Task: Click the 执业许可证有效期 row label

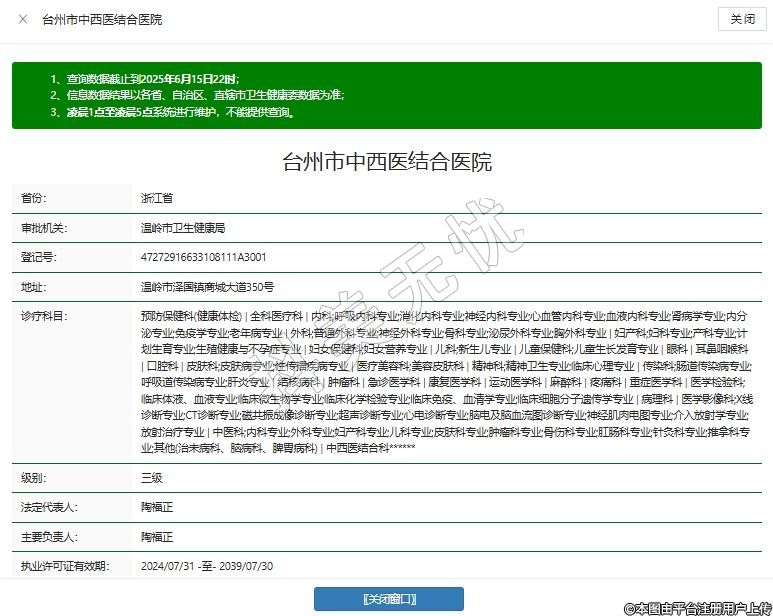Action: (65, 566)
